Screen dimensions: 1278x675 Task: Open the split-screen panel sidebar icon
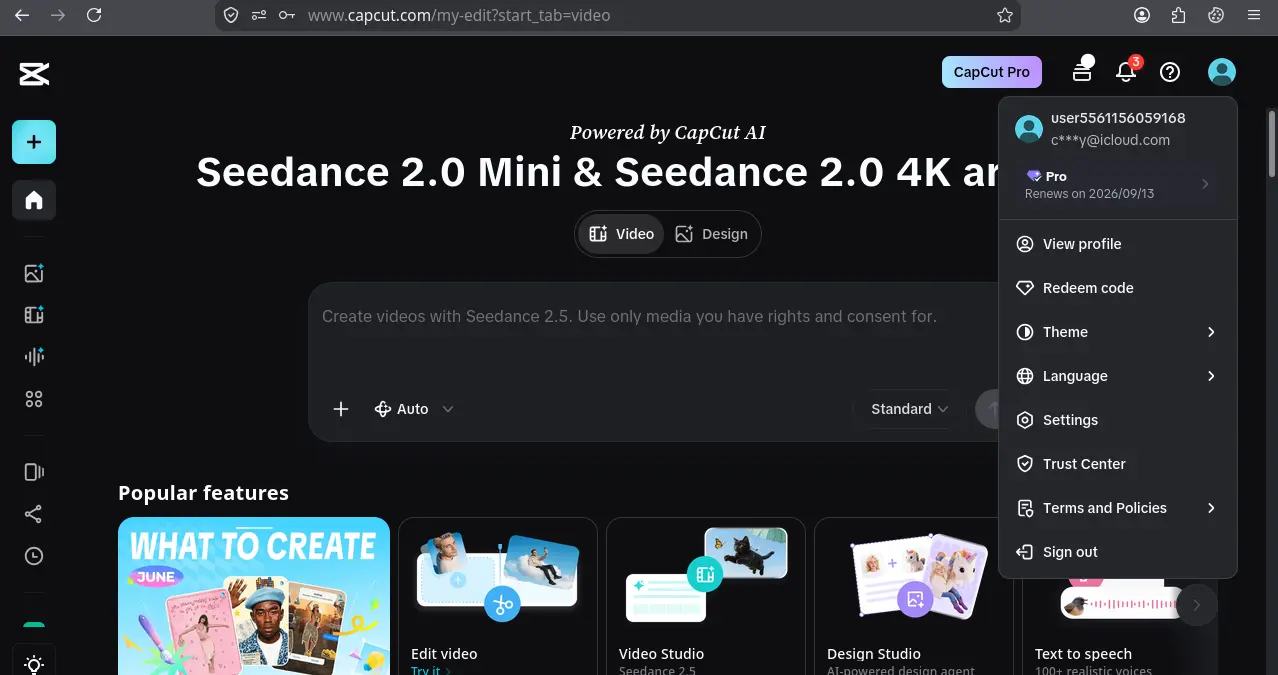coord(34,472)
